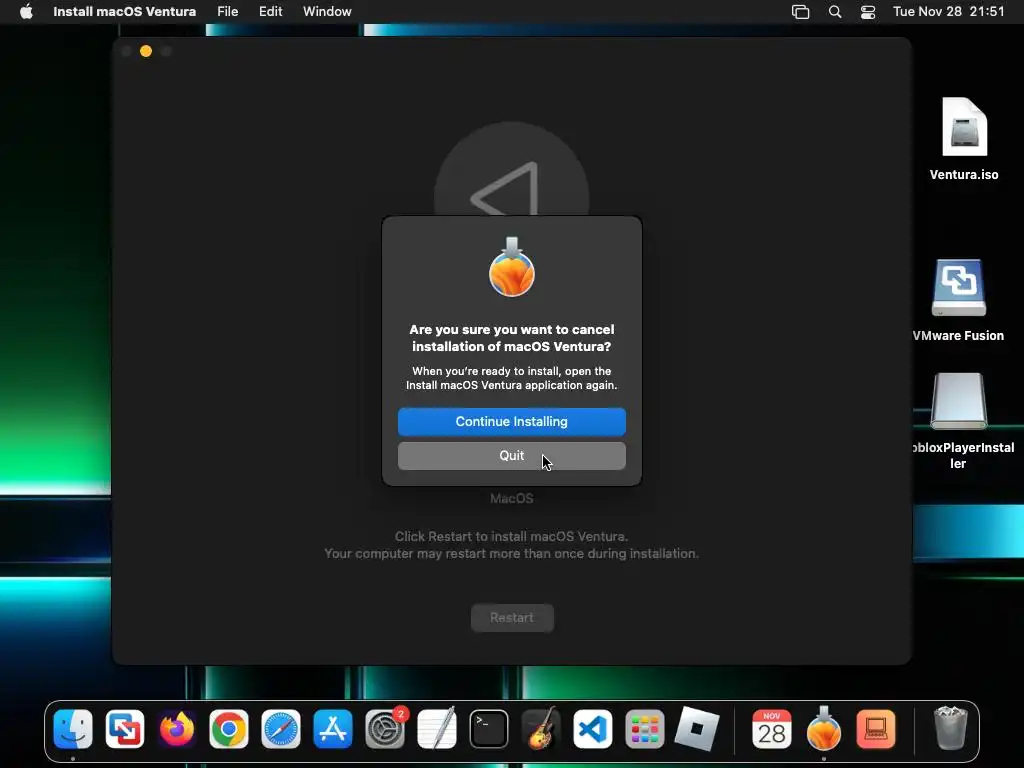Click the Quit button in dialog

[x=511, y=456]
